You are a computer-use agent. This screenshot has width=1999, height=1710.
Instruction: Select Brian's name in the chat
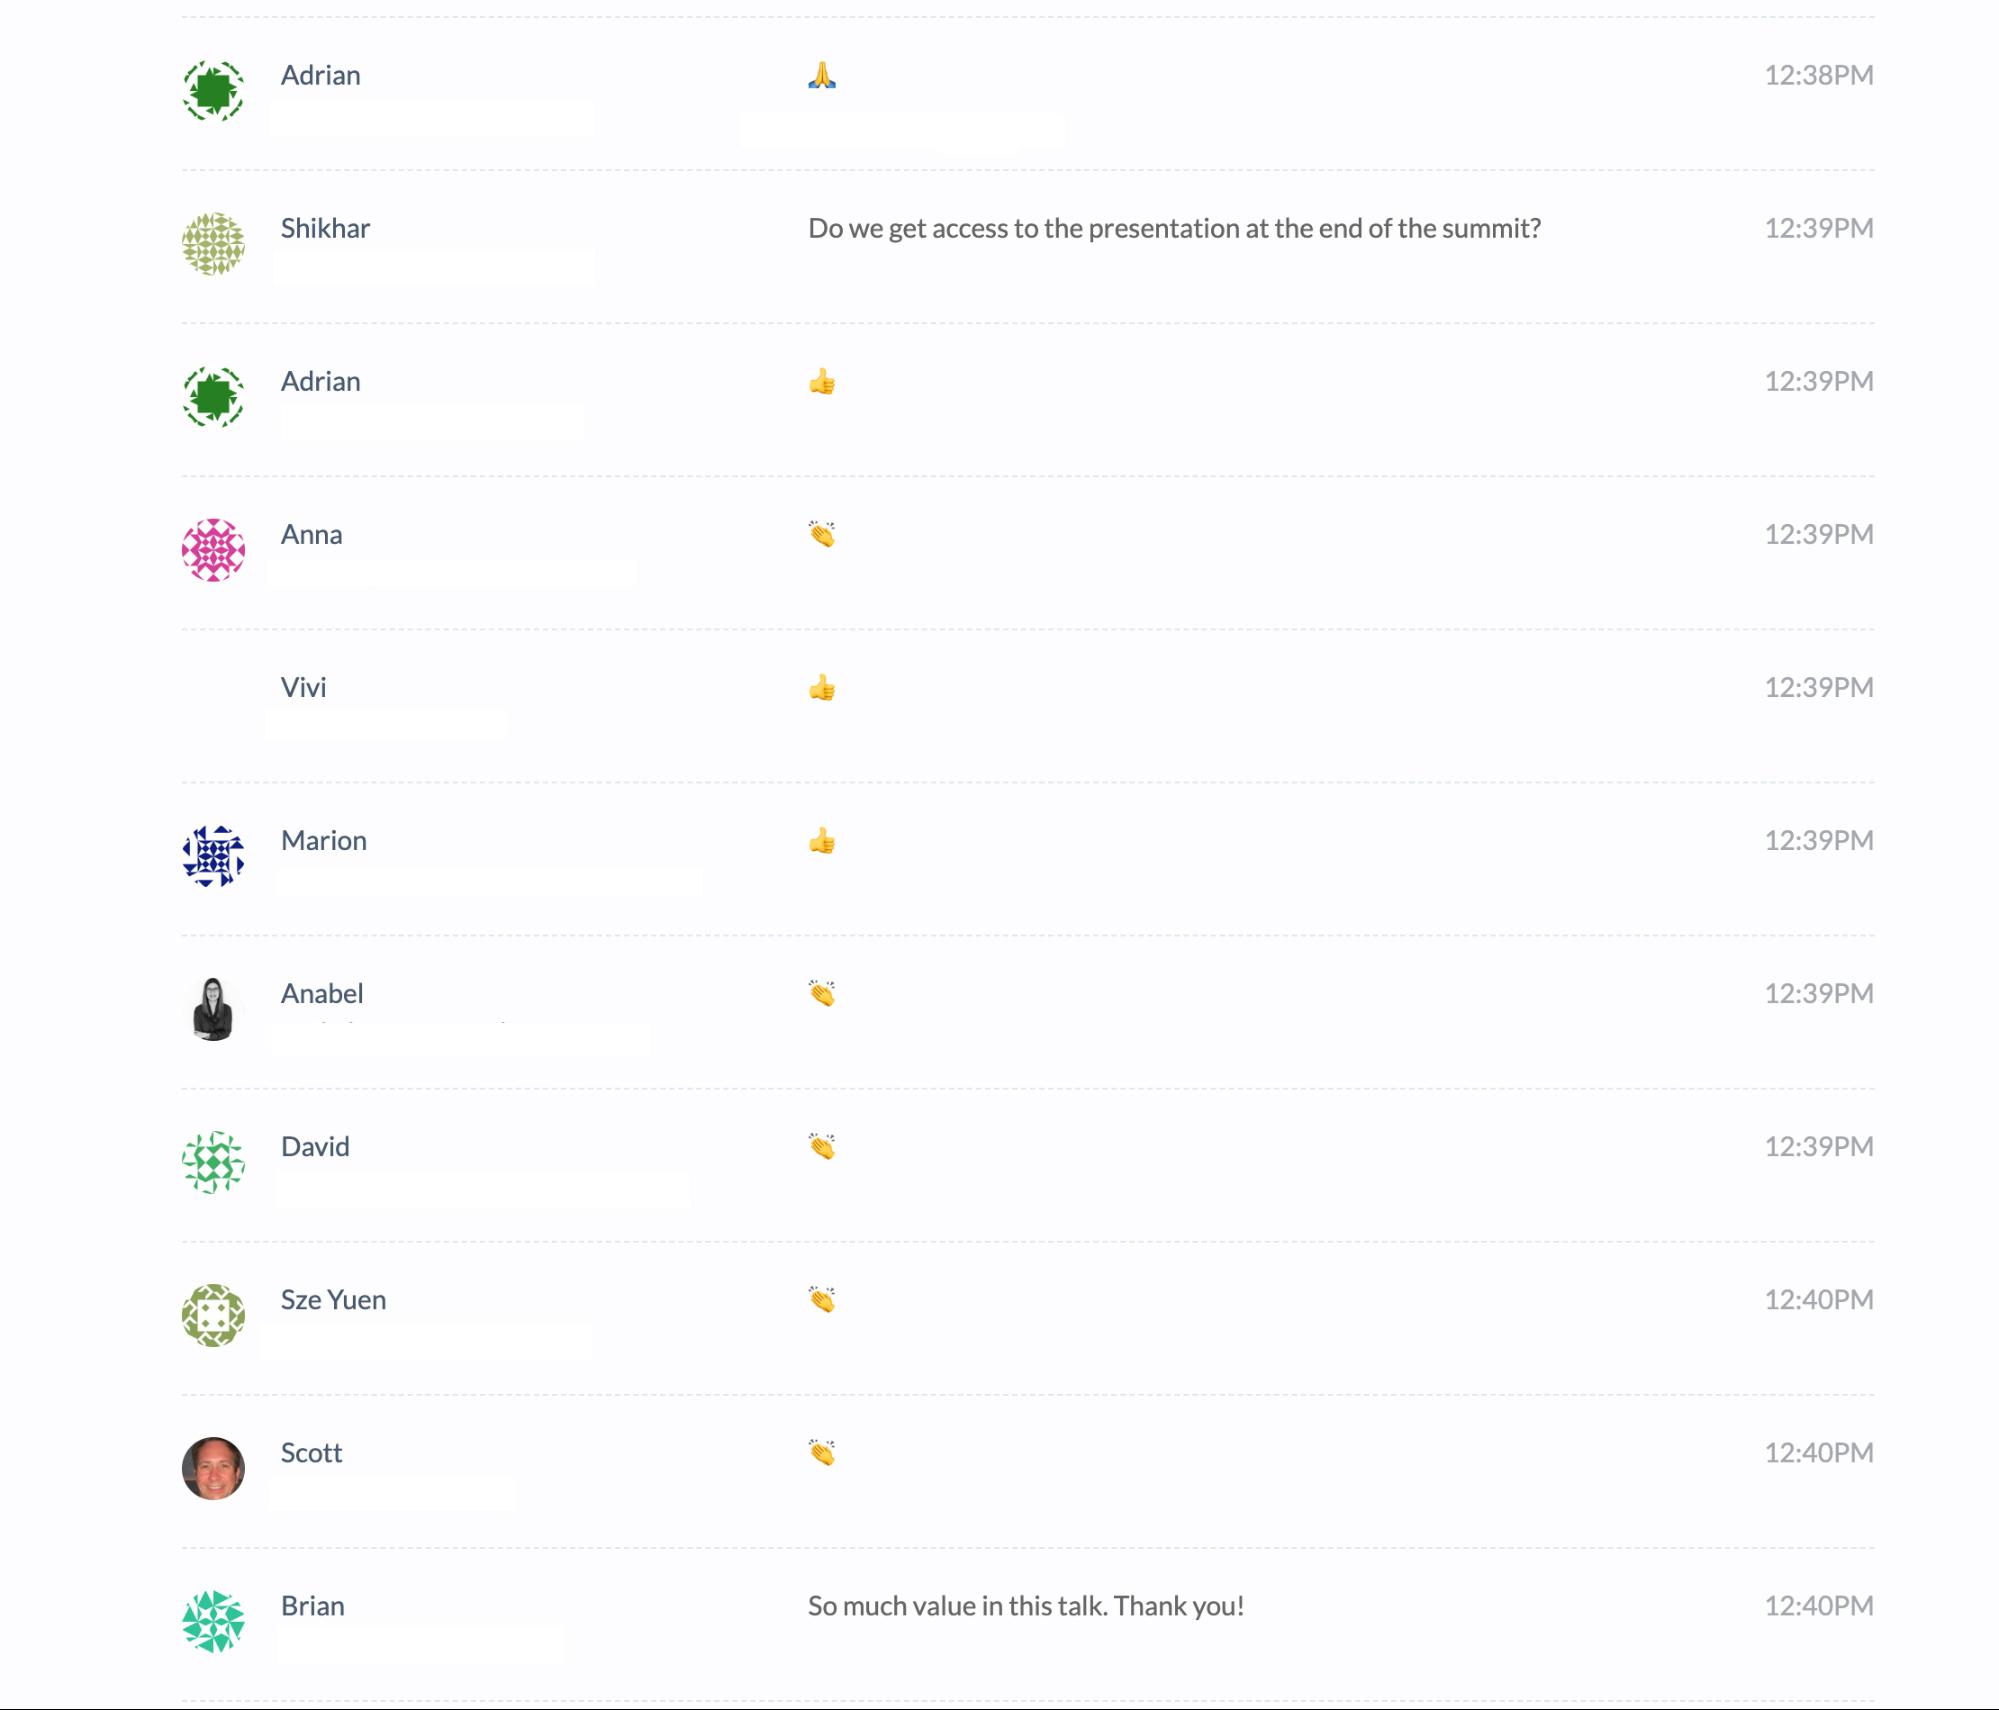(x=313, y=1605)
